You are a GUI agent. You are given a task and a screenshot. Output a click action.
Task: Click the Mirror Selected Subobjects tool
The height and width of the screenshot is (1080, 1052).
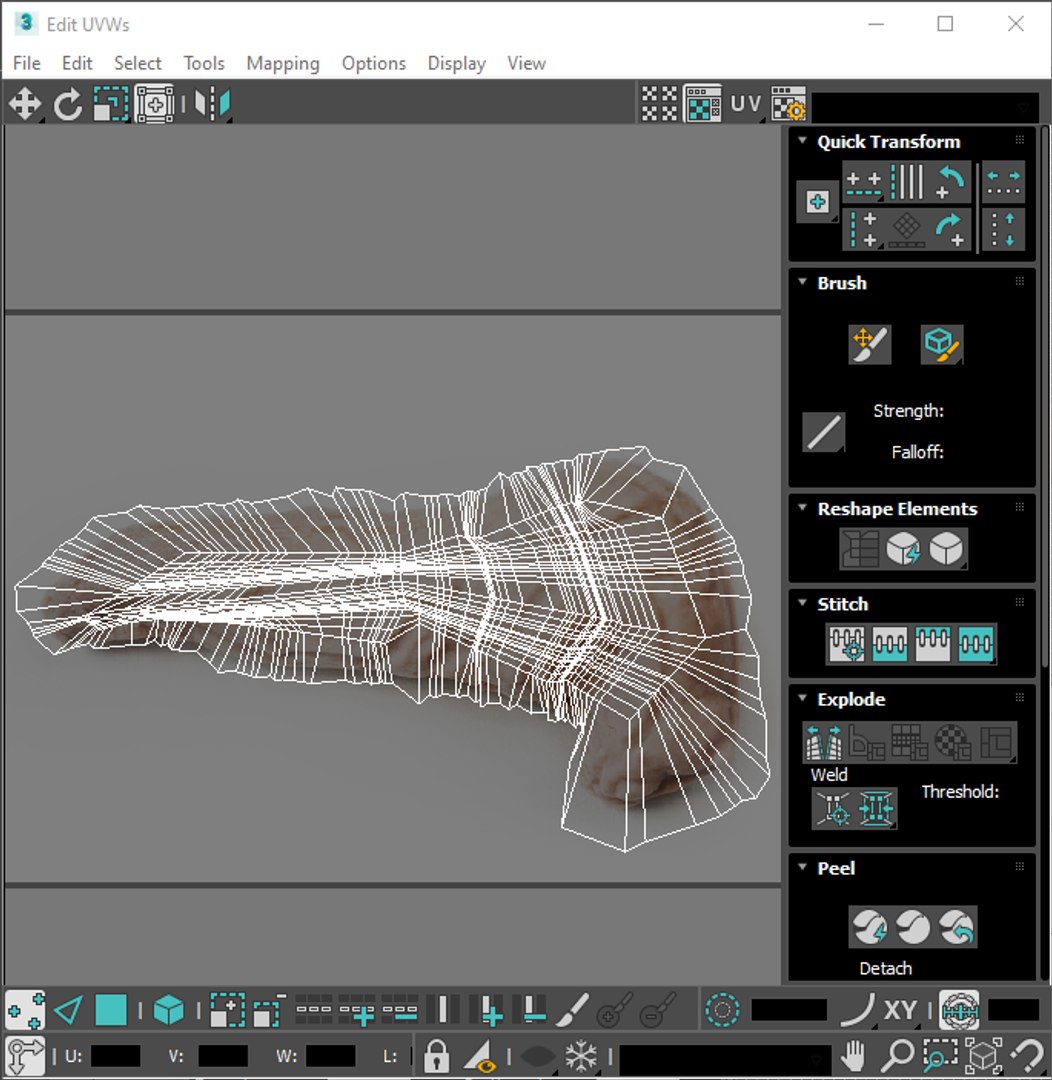pyautogui.click(x=212, y=105)
